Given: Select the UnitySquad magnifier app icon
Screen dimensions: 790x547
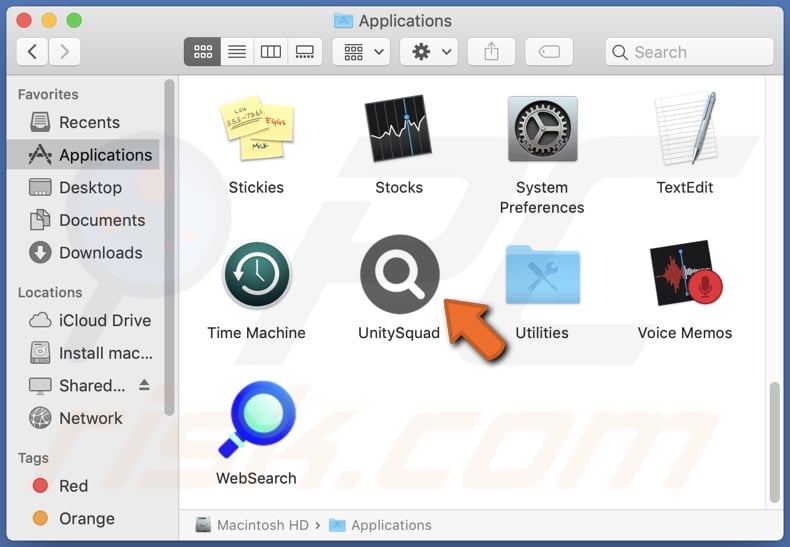Looking at the screenshot, I should [x=400, y=274].
